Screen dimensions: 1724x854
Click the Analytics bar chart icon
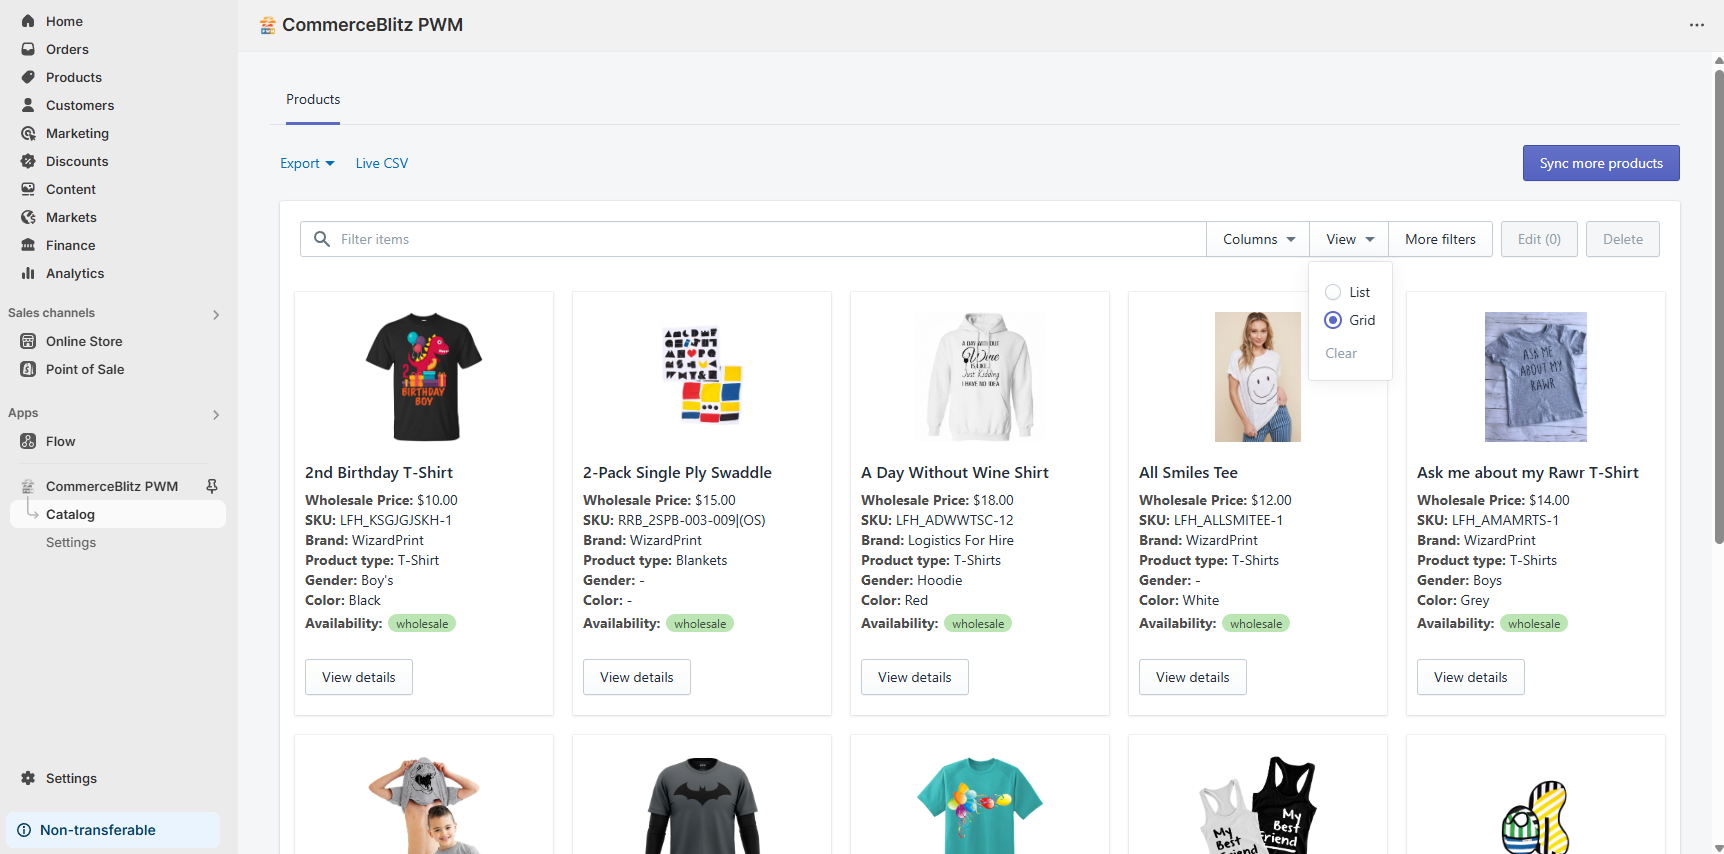(28, 273)
